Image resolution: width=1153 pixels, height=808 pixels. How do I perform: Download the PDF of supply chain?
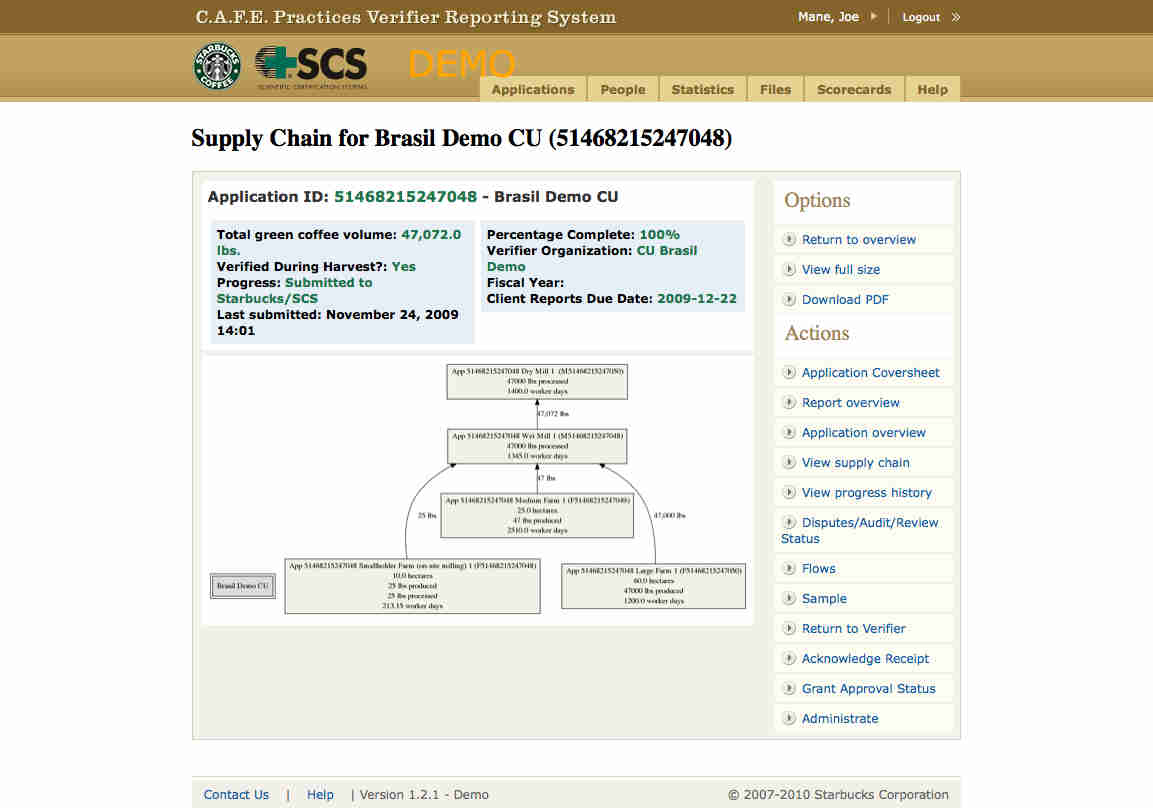point(845,300)
